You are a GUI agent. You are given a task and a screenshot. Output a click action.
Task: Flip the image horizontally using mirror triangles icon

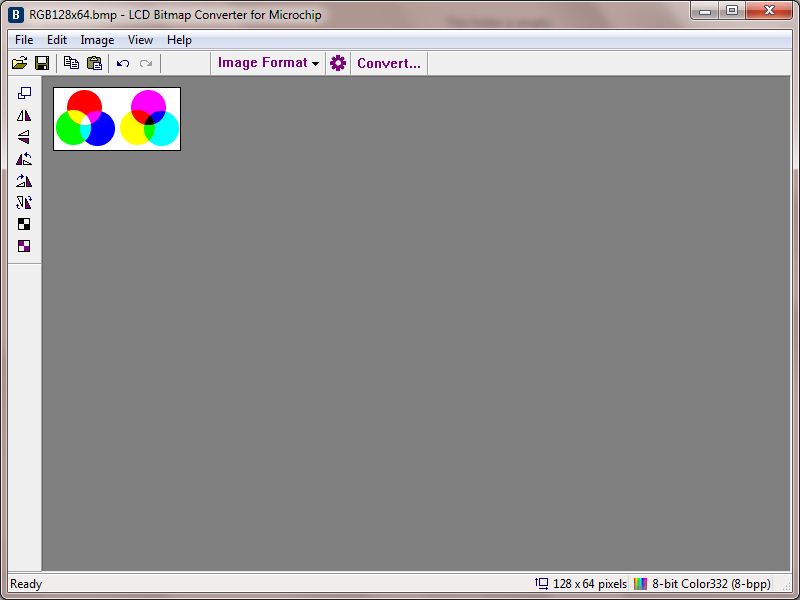24,115
